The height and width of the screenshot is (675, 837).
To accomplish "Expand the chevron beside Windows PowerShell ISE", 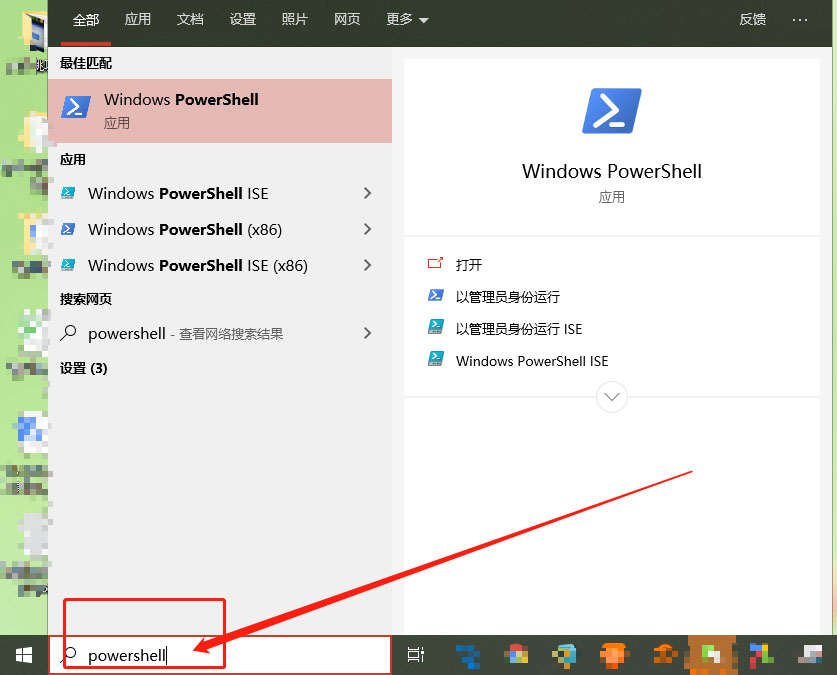I will pyautogui.click(x=367, y=193).
